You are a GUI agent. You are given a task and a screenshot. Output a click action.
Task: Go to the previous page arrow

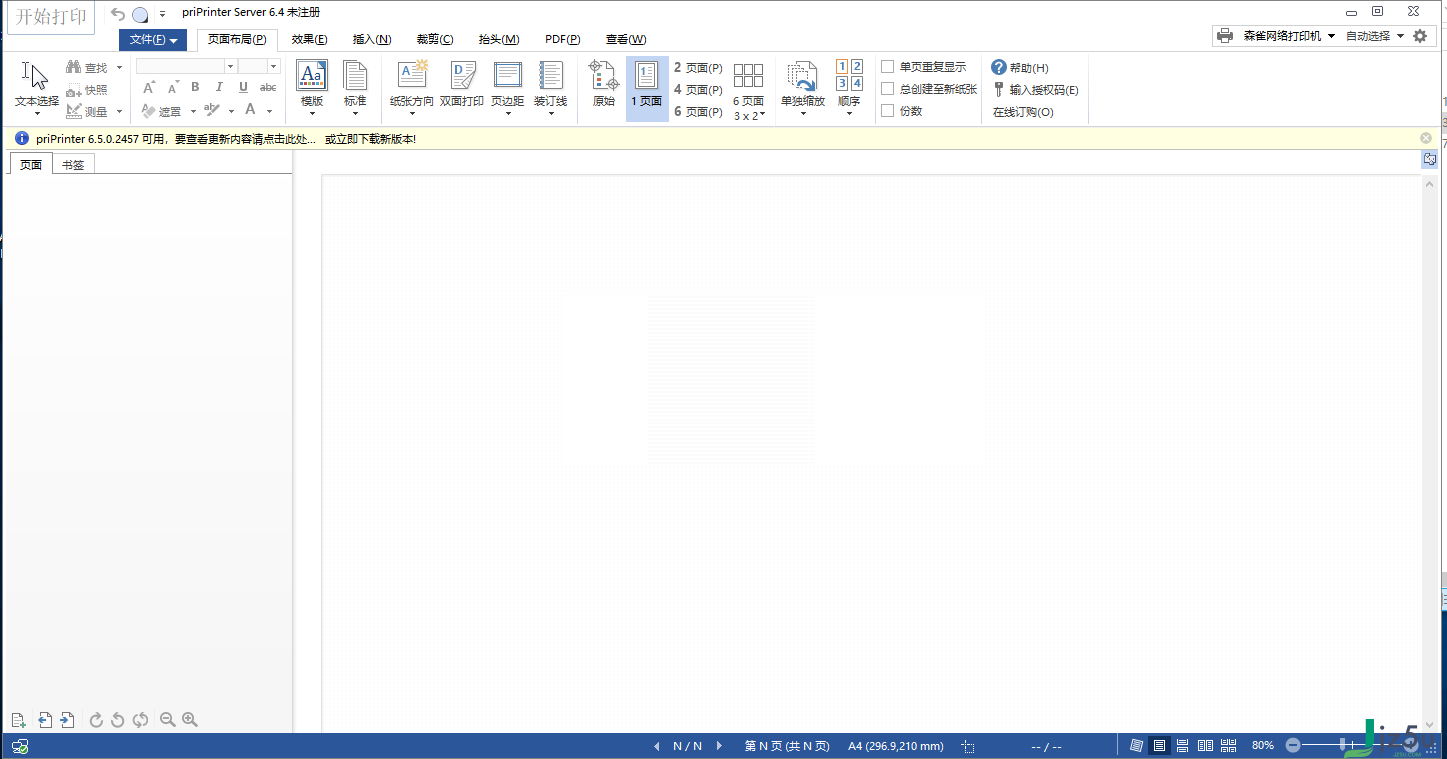click(x=657, y=746)
